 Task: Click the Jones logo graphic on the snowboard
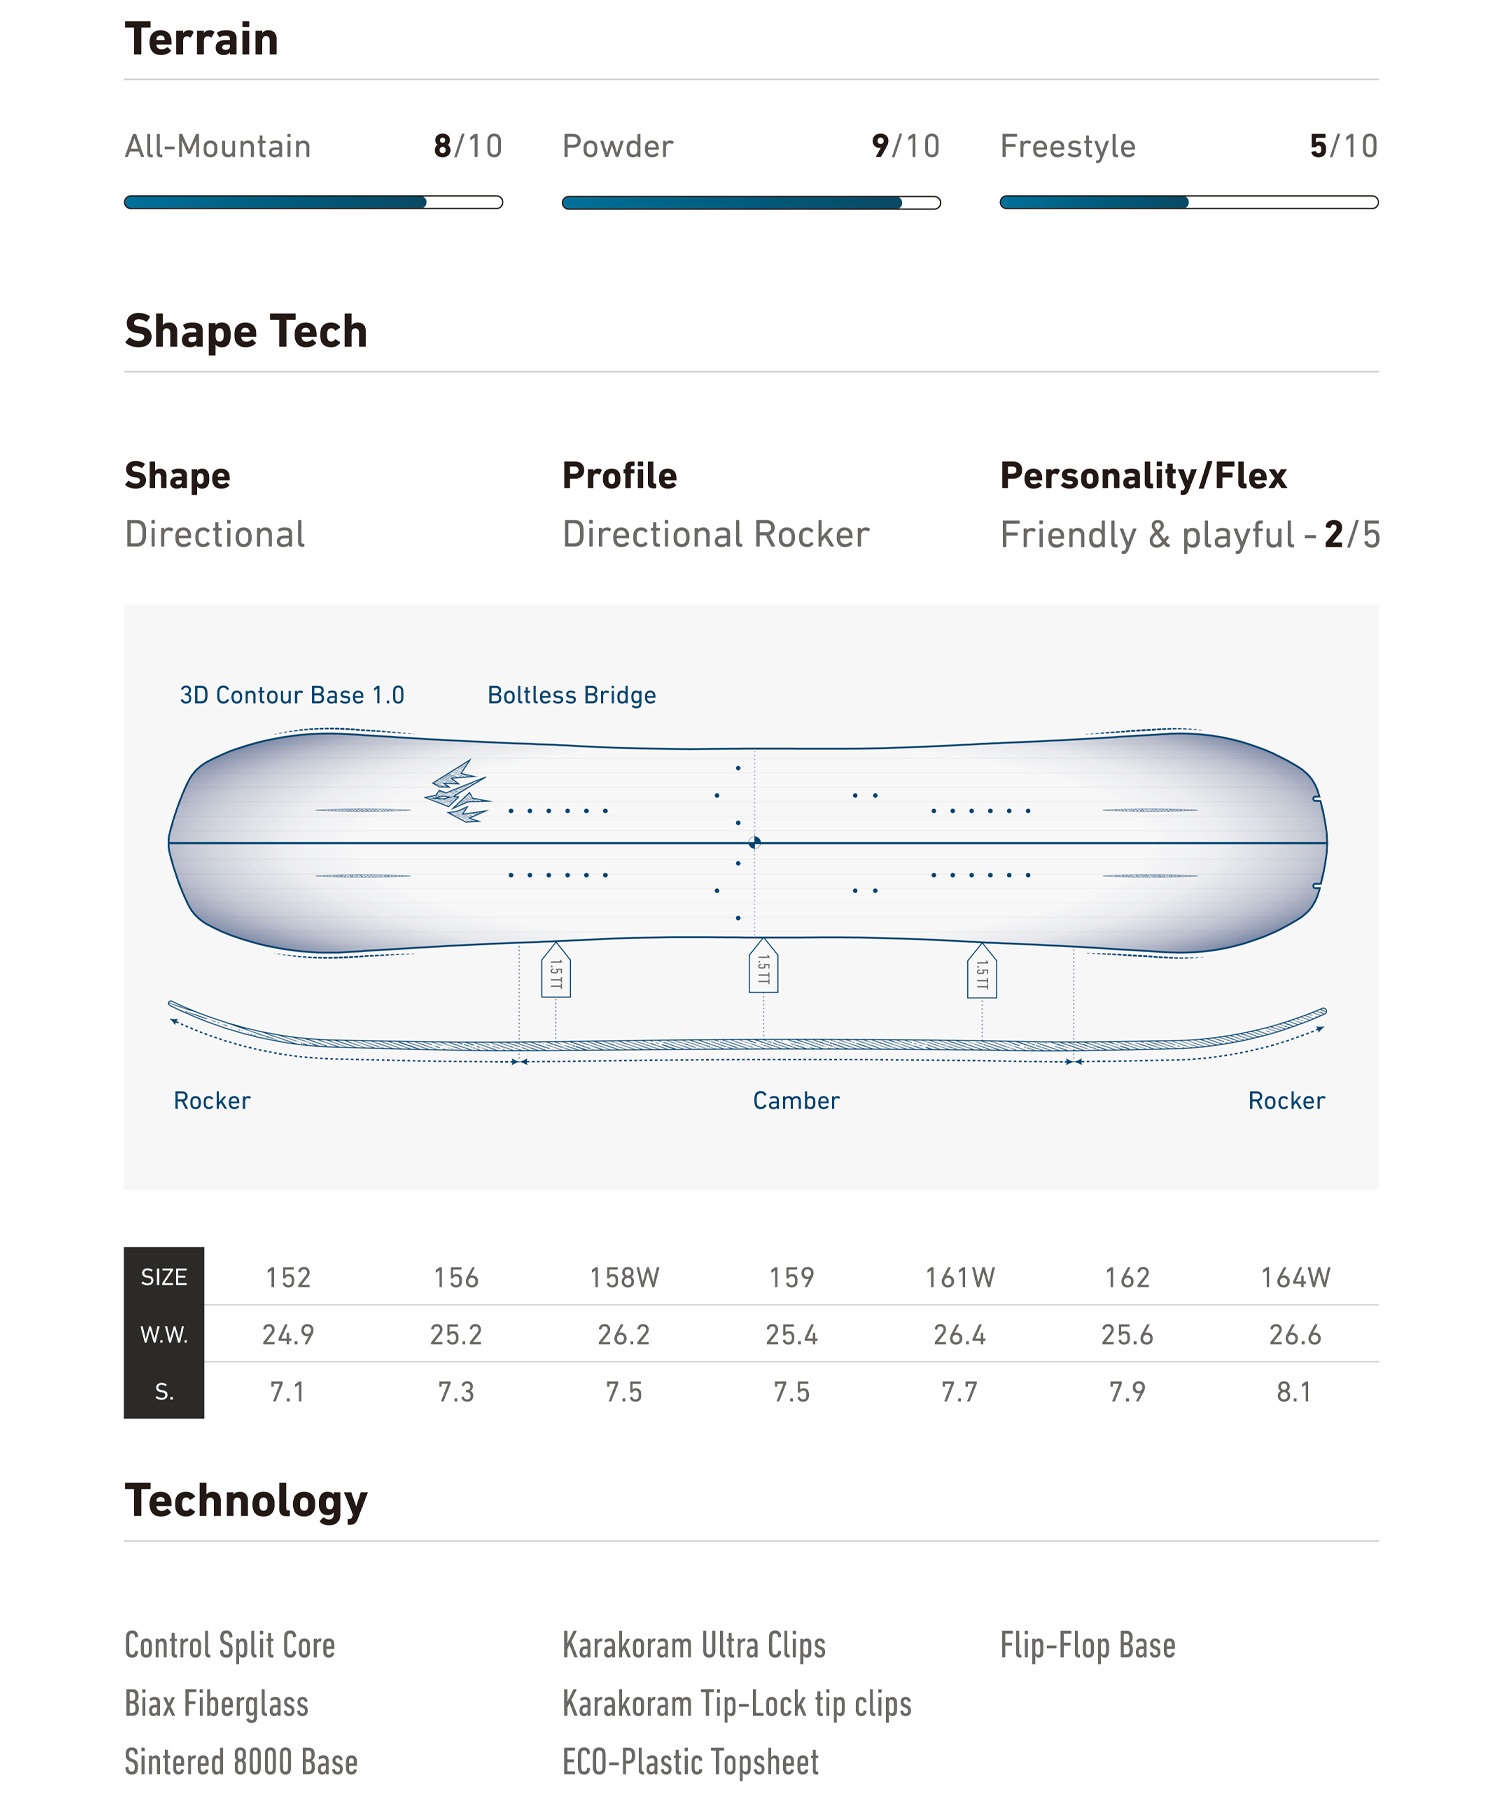click(x=458, y=792)
